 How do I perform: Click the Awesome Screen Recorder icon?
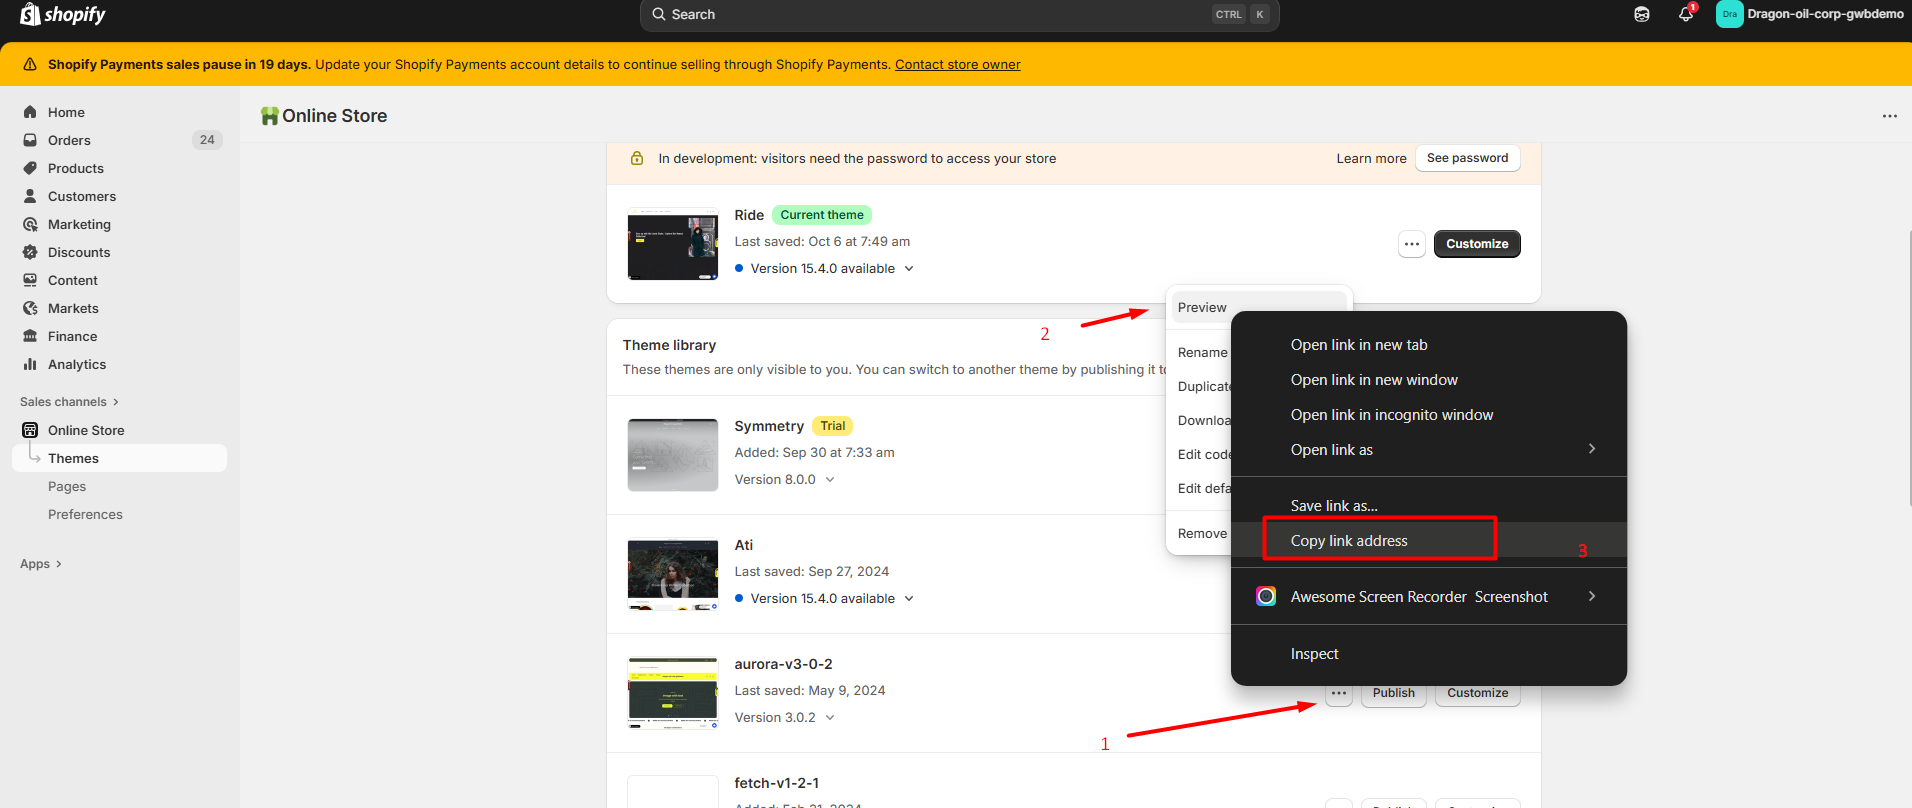[1266, 596]
